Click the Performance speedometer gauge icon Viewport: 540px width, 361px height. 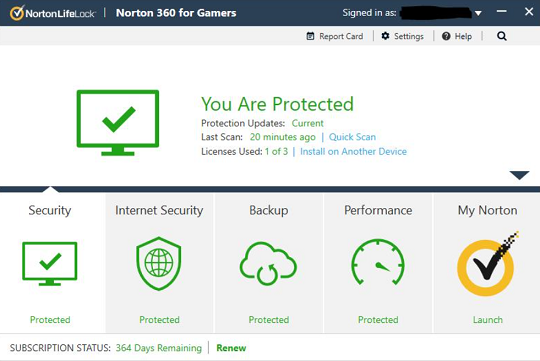(x=378, y=262)
